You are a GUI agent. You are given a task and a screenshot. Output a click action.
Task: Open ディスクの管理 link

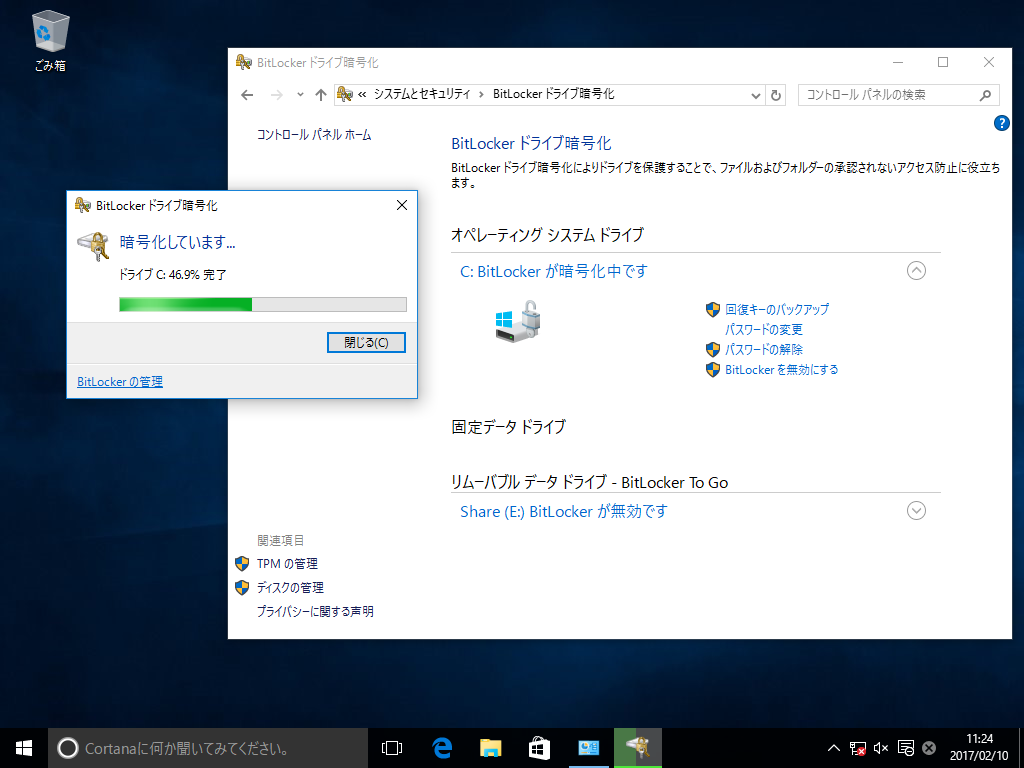[290, 588]
